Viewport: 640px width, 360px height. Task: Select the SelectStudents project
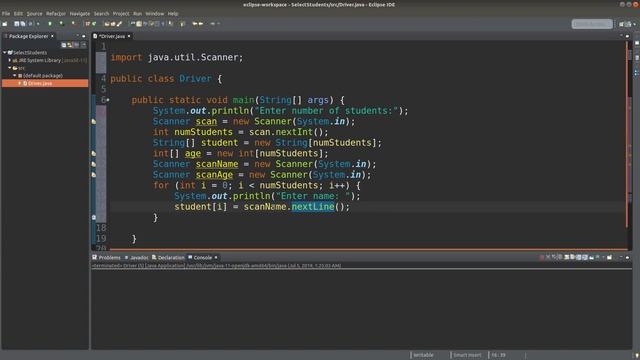(x=30, y=53)
